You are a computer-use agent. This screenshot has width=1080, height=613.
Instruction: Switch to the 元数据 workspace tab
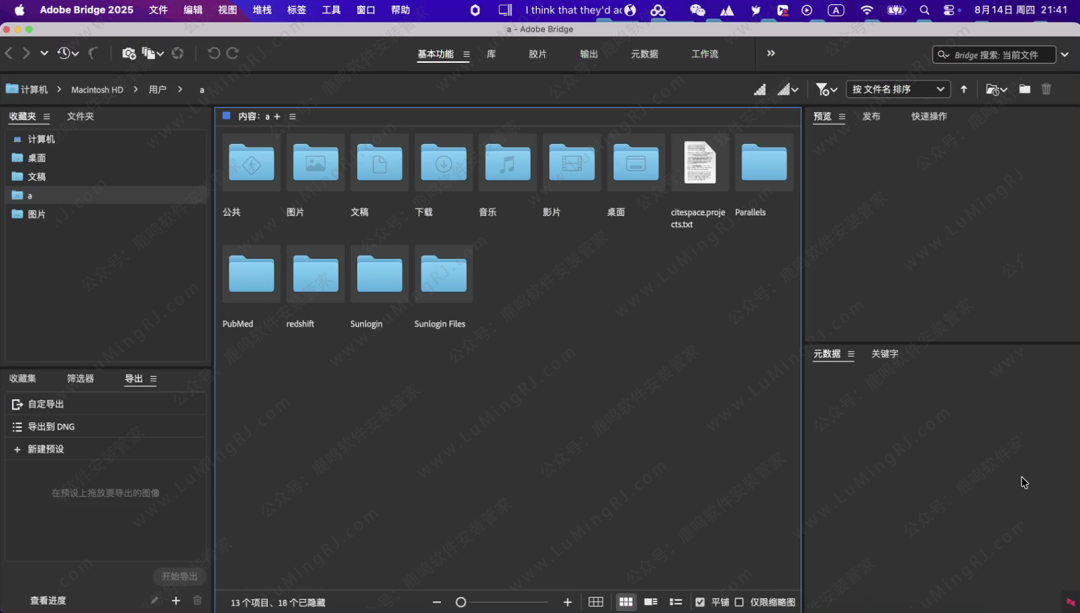644,54
